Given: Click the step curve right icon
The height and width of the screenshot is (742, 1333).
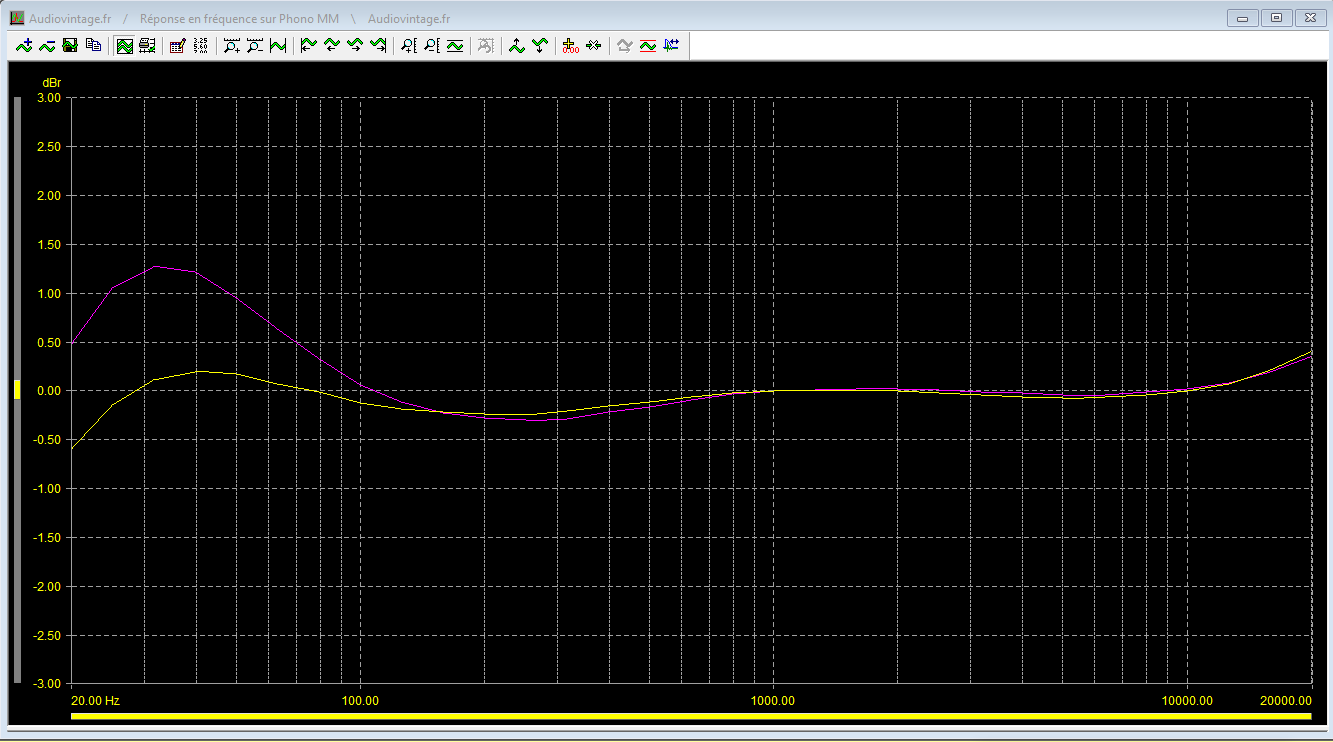Looking at the screenshot, I should (x=354, y=45).
